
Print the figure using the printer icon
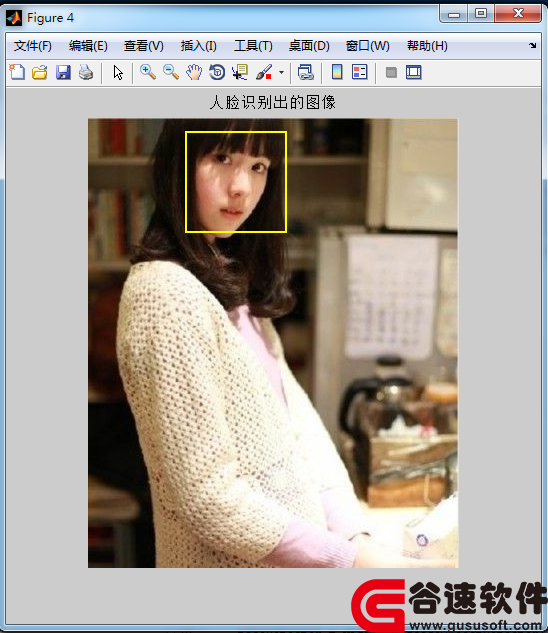[x=86, y=73]
